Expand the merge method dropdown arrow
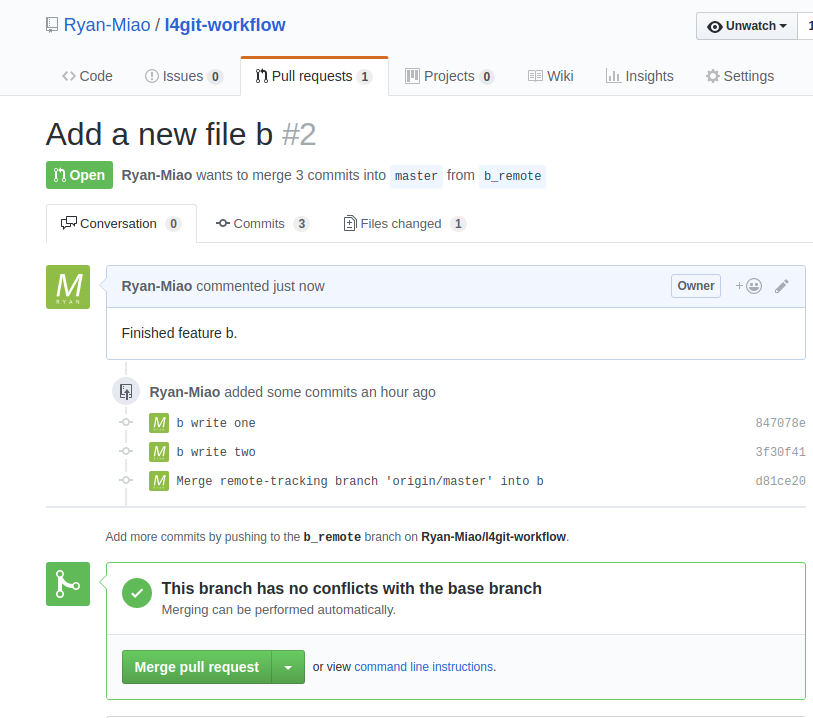 [288, 667]
